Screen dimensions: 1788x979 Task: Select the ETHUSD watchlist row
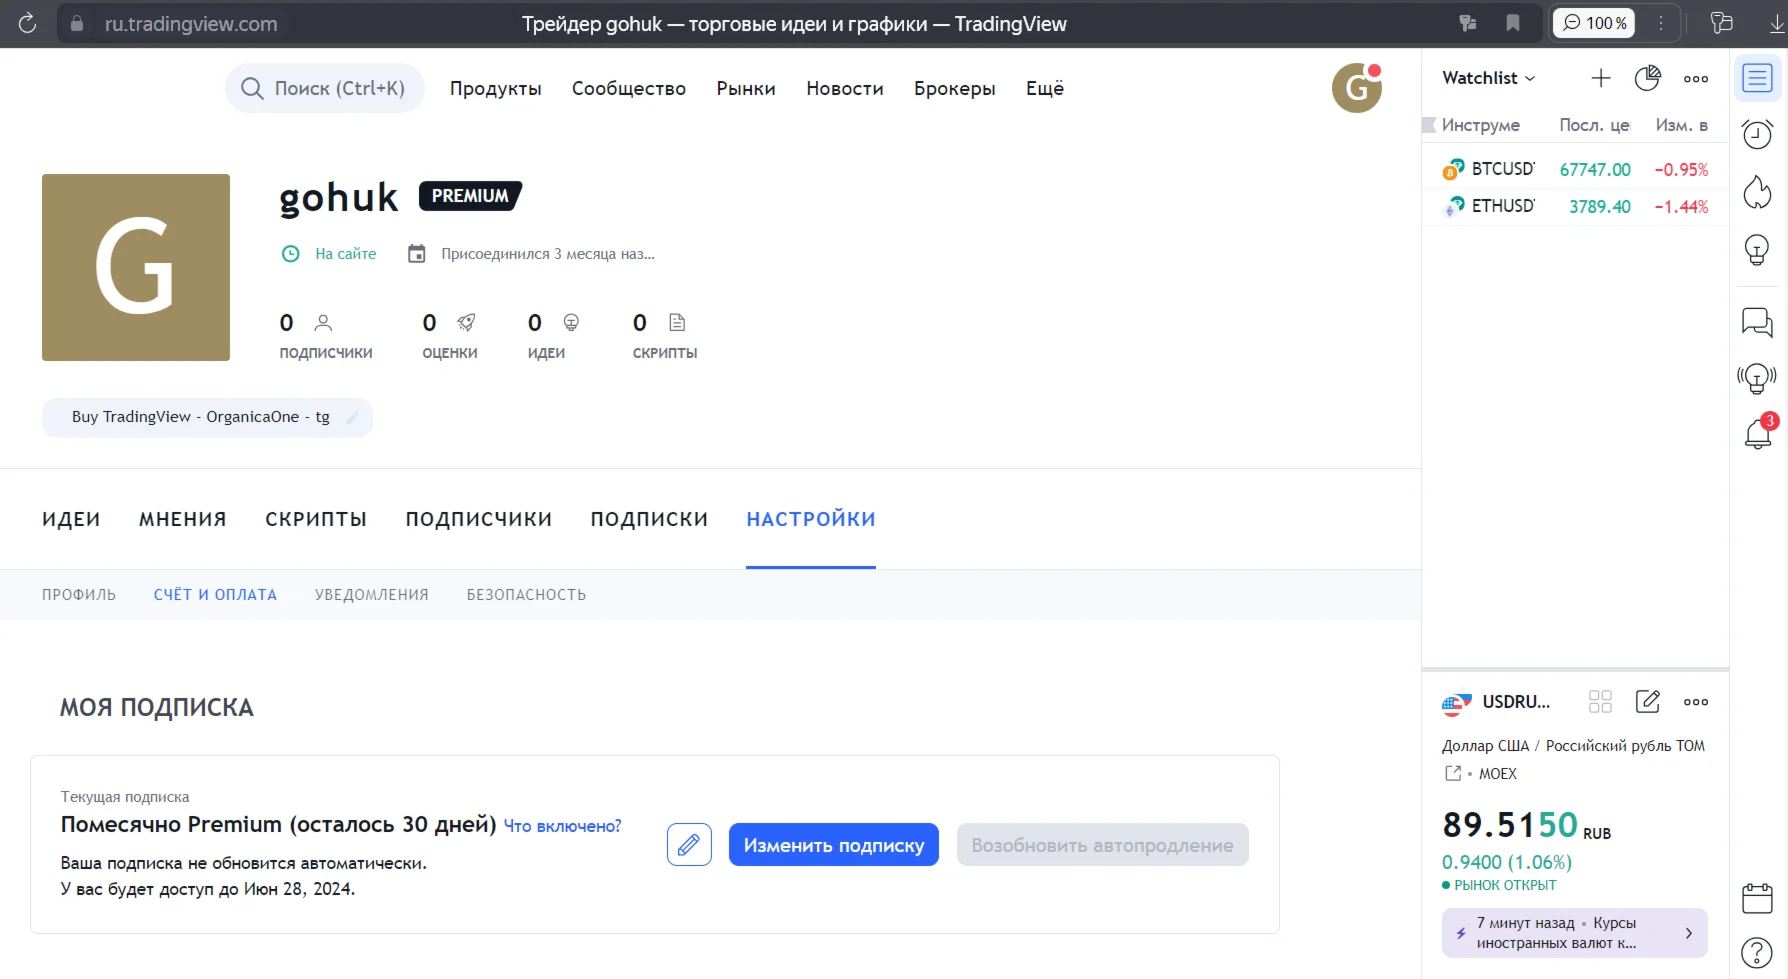pyautogui.click(x=1575, y=206)
